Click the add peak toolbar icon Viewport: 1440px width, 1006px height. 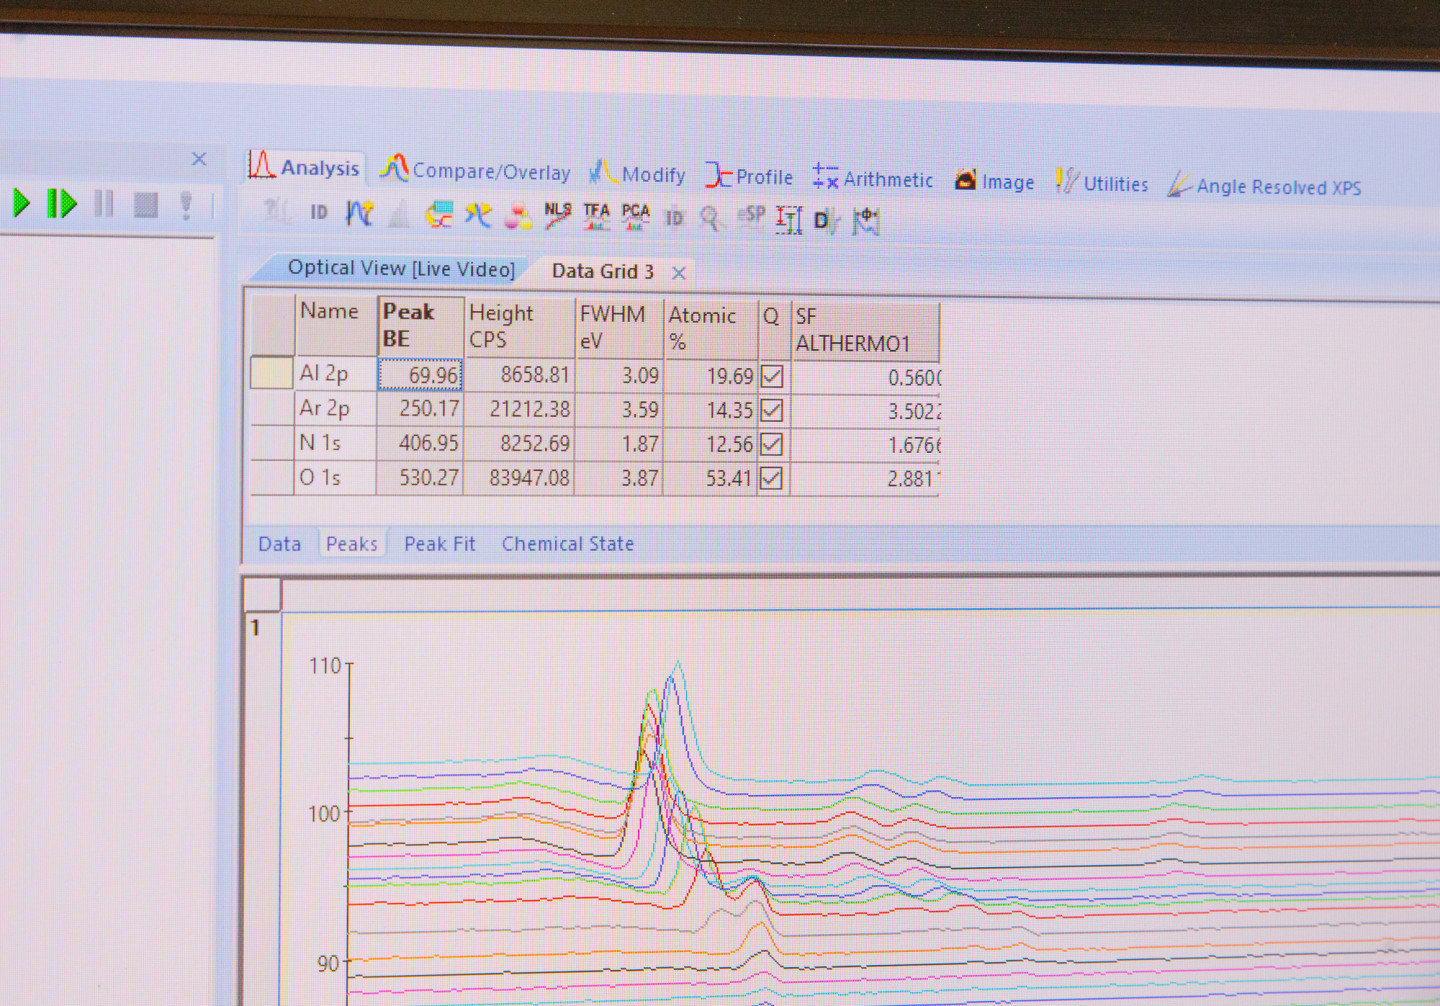point(359,212)
